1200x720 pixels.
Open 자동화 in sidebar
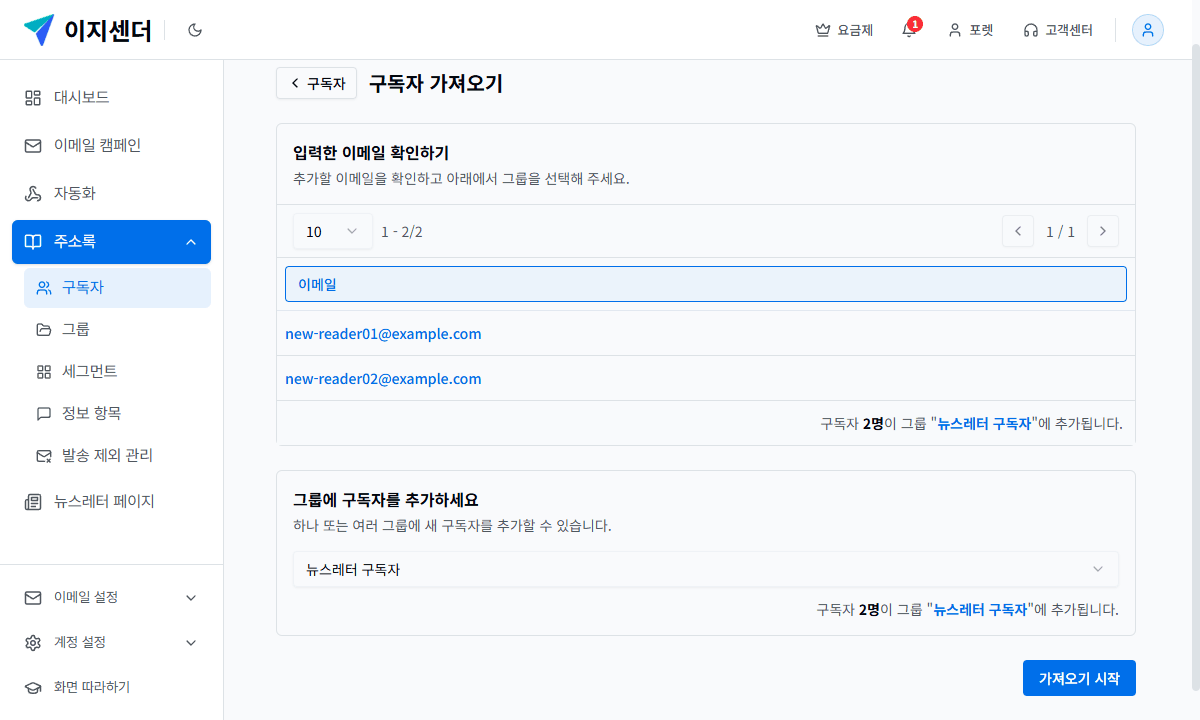click(x=112, y=193)
